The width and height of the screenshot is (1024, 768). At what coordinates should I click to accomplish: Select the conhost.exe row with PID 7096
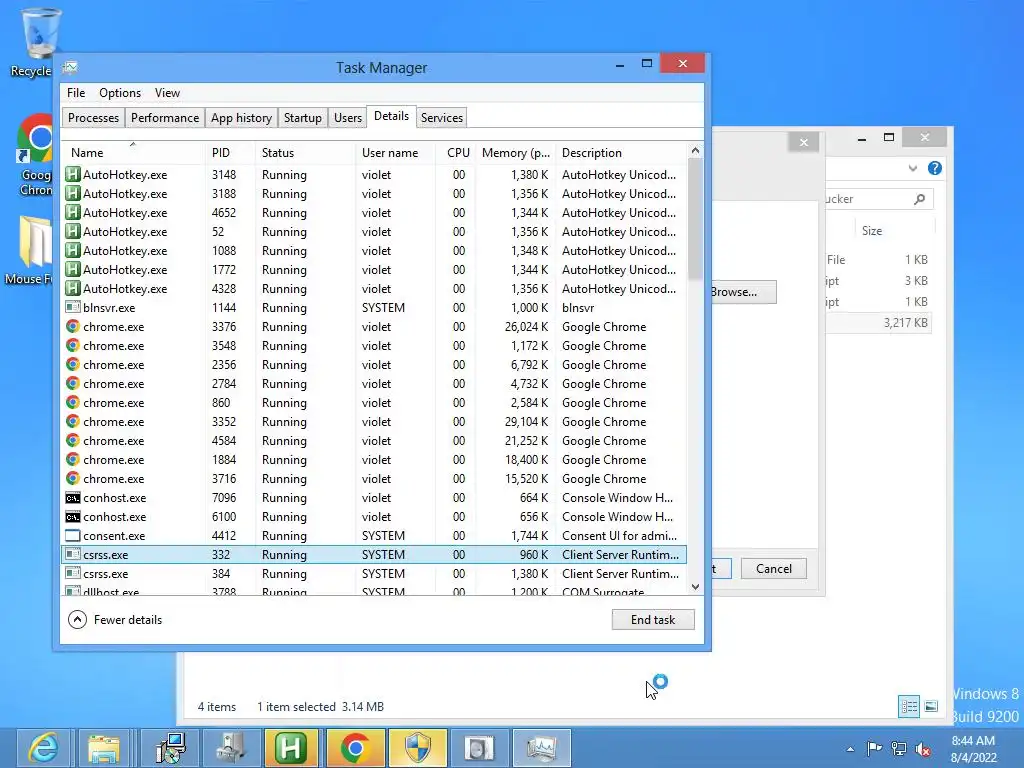[x=375, y=498]
